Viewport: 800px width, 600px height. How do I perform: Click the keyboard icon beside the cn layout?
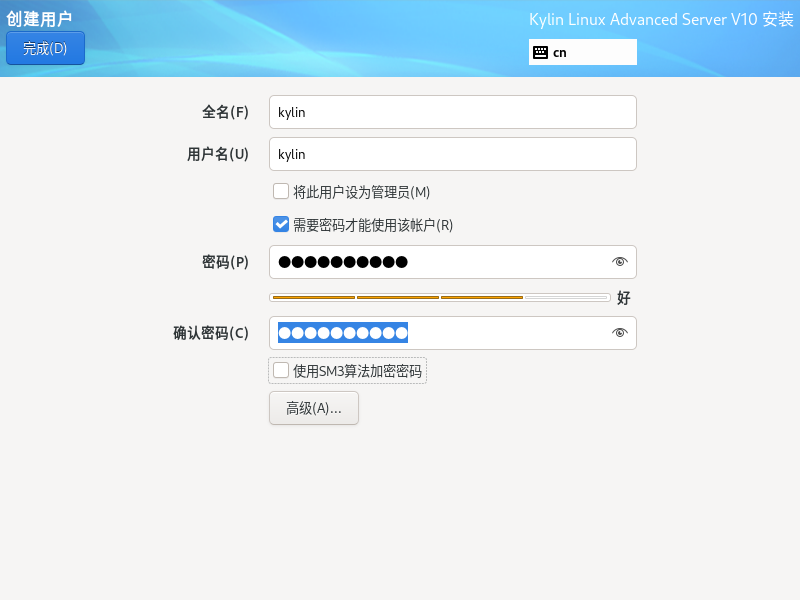tap(541, 51)
